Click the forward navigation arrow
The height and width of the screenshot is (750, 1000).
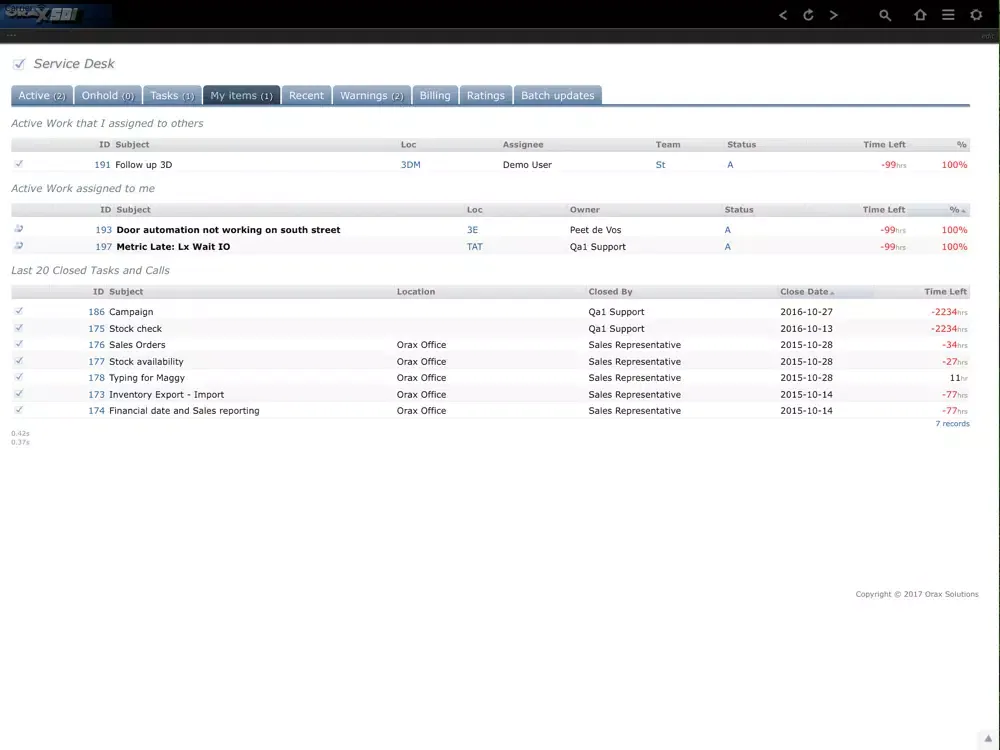click(834, 15)
